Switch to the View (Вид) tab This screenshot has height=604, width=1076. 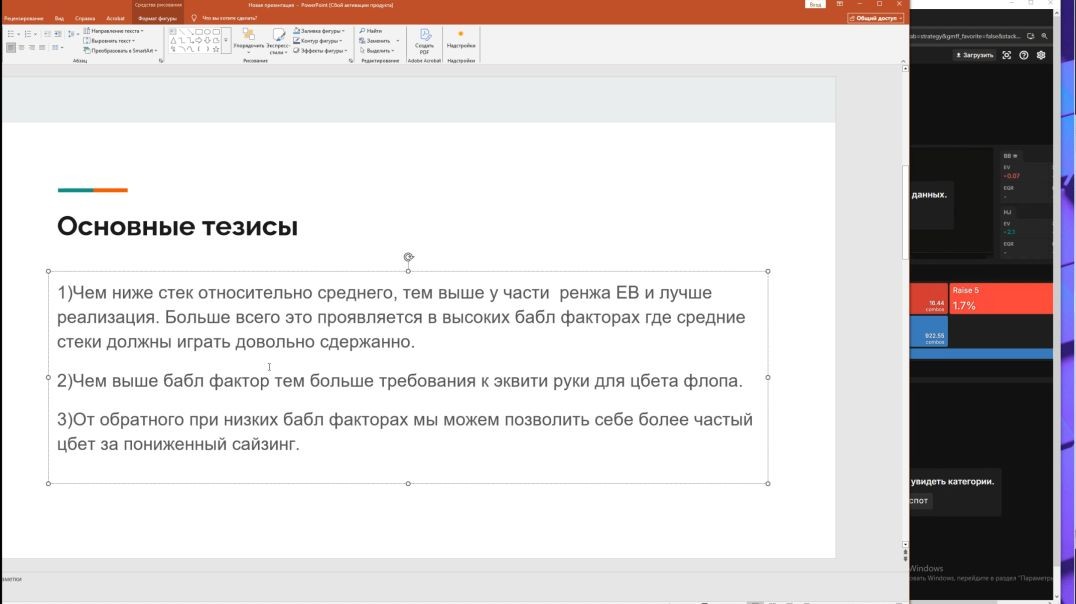click(60, 19)
